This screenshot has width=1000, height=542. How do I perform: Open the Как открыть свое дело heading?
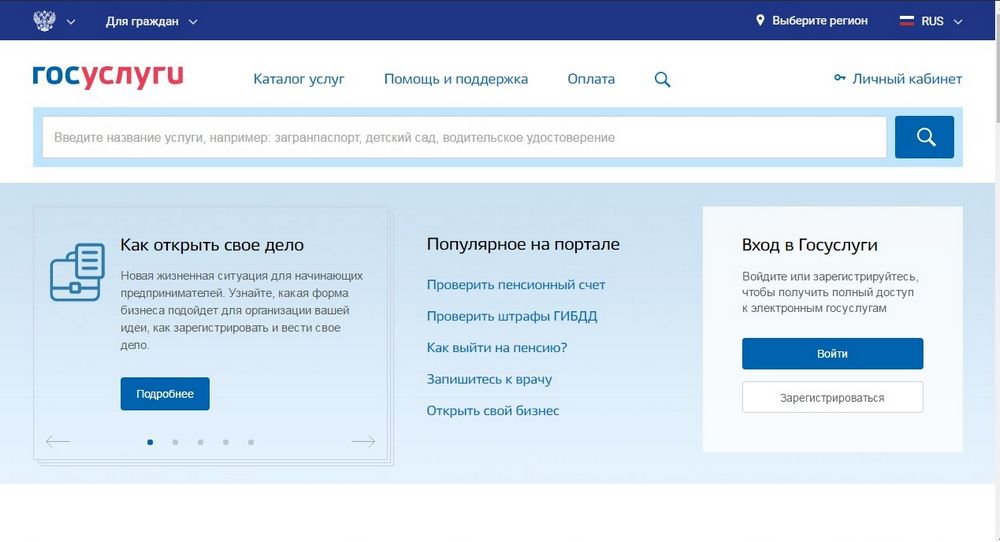212,245
